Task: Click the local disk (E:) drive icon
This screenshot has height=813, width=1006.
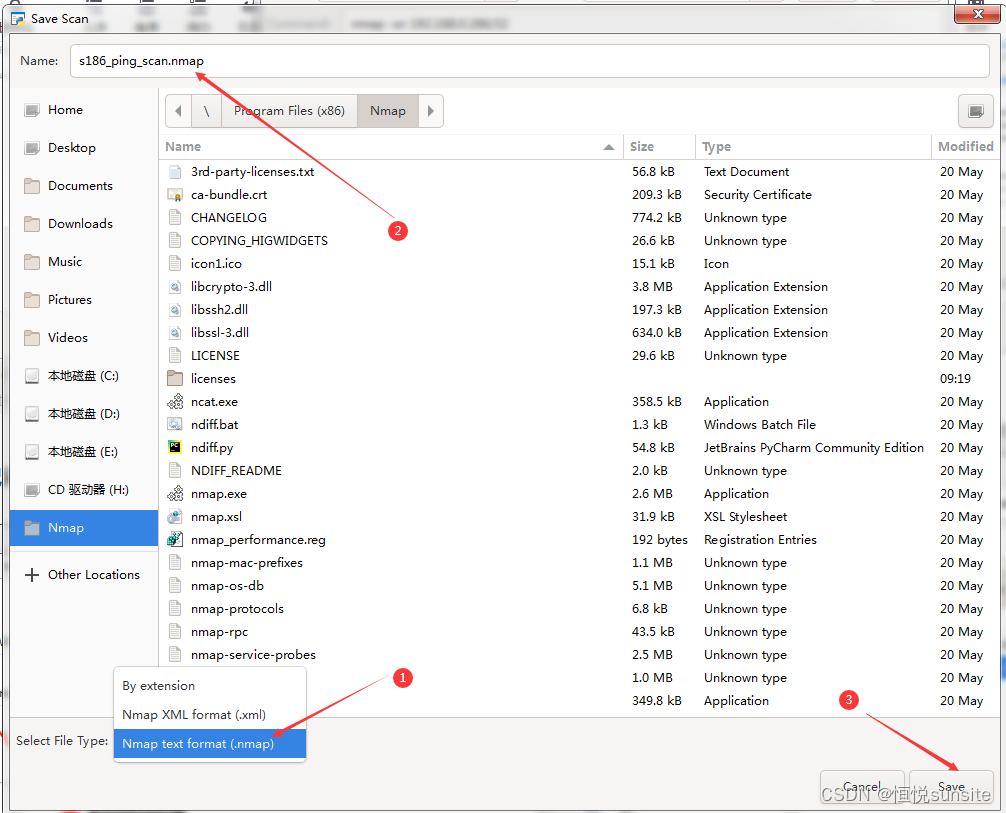Action: coord(31,452)
